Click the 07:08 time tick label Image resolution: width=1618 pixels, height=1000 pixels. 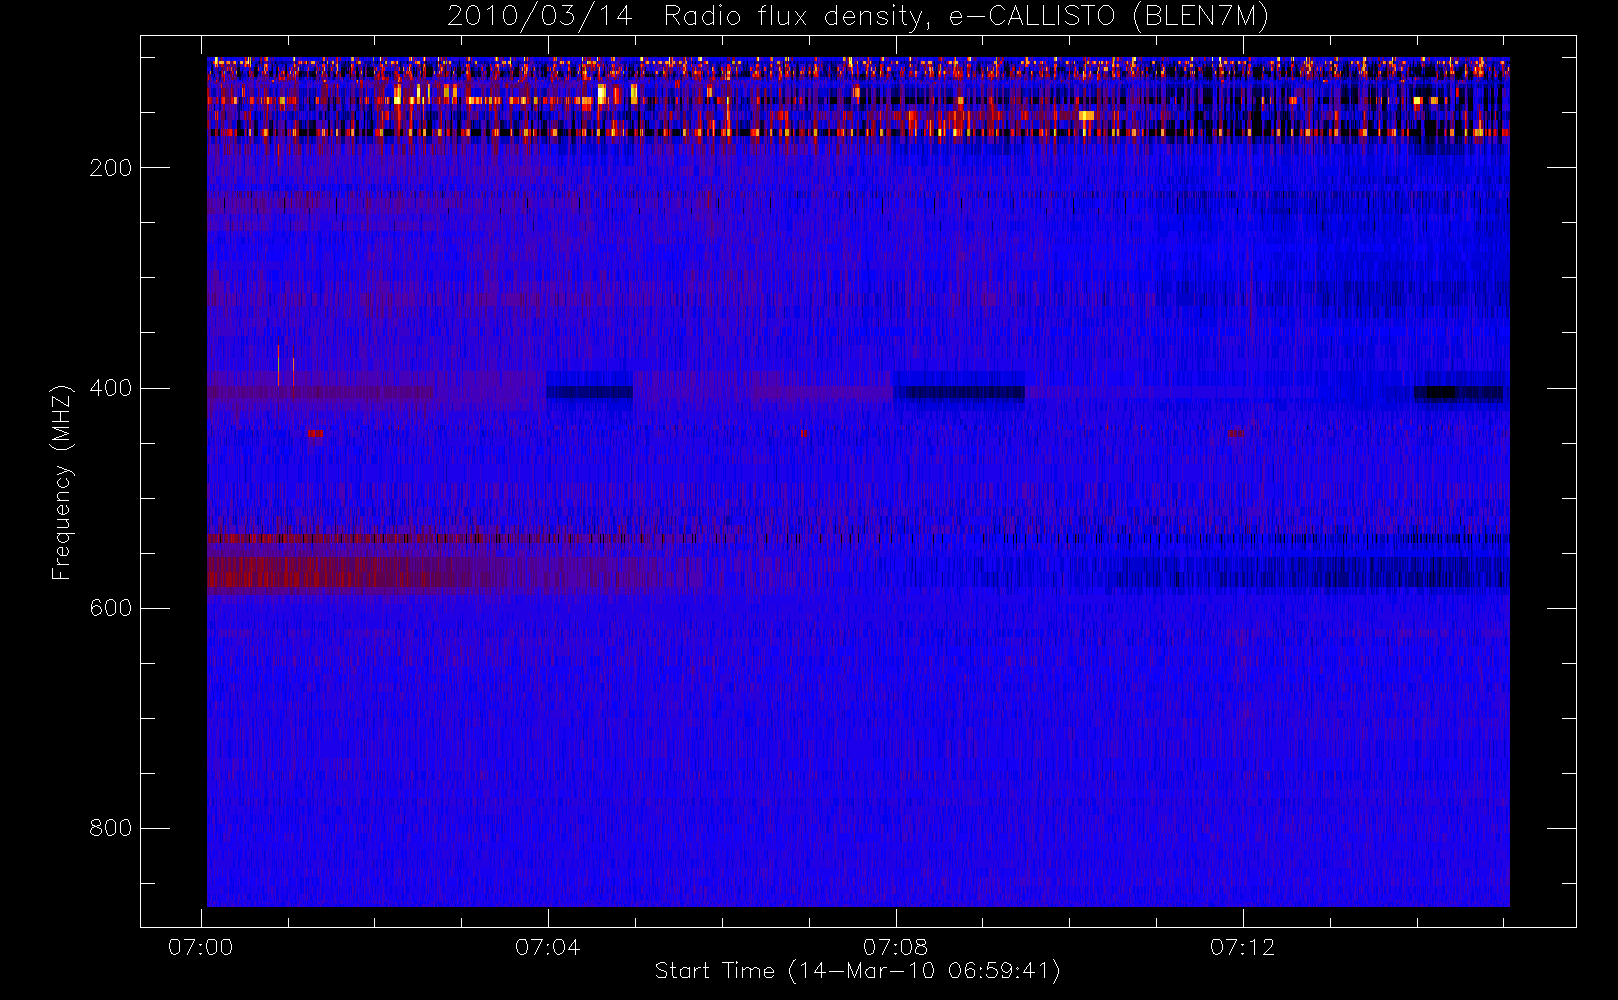coord(895,947)
